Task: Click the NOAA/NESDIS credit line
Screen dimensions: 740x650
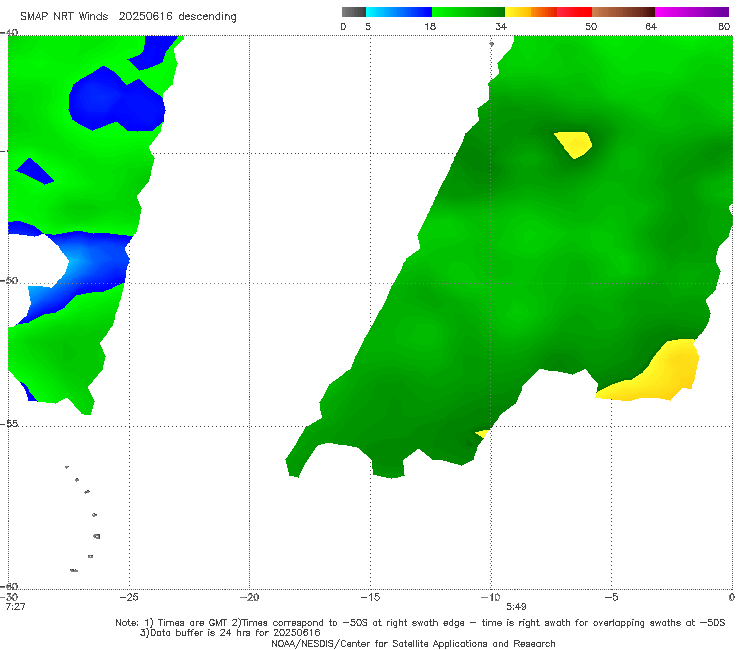Action: pos(413,643)
